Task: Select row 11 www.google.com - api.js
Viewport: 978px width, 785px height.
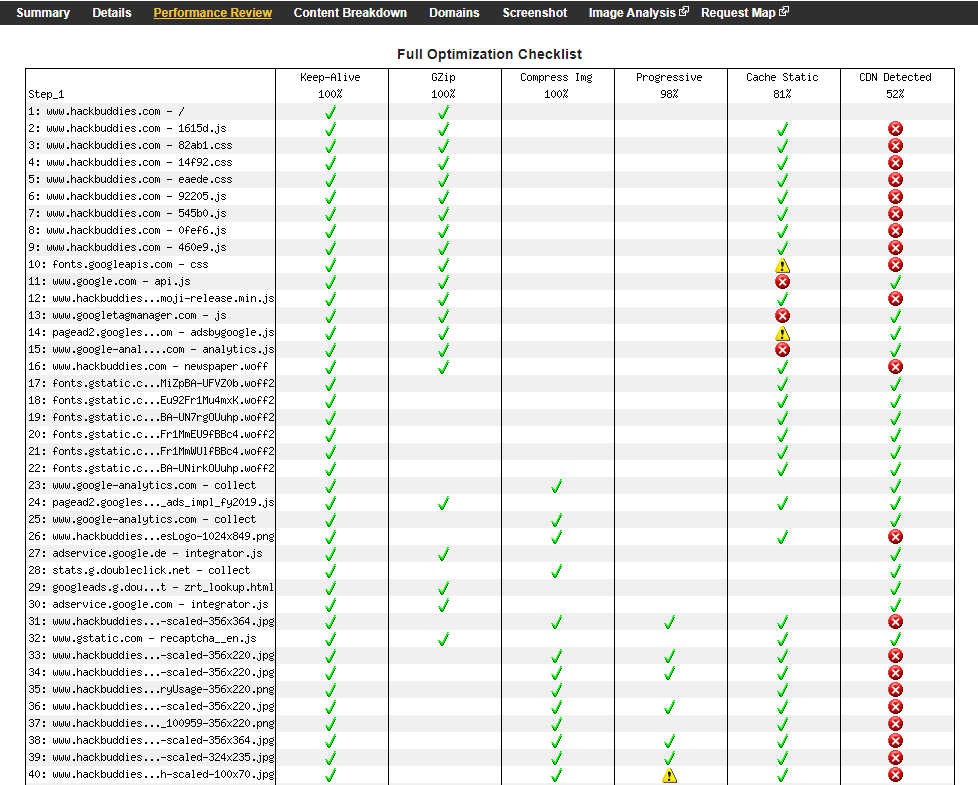Action: click(109, 281)
